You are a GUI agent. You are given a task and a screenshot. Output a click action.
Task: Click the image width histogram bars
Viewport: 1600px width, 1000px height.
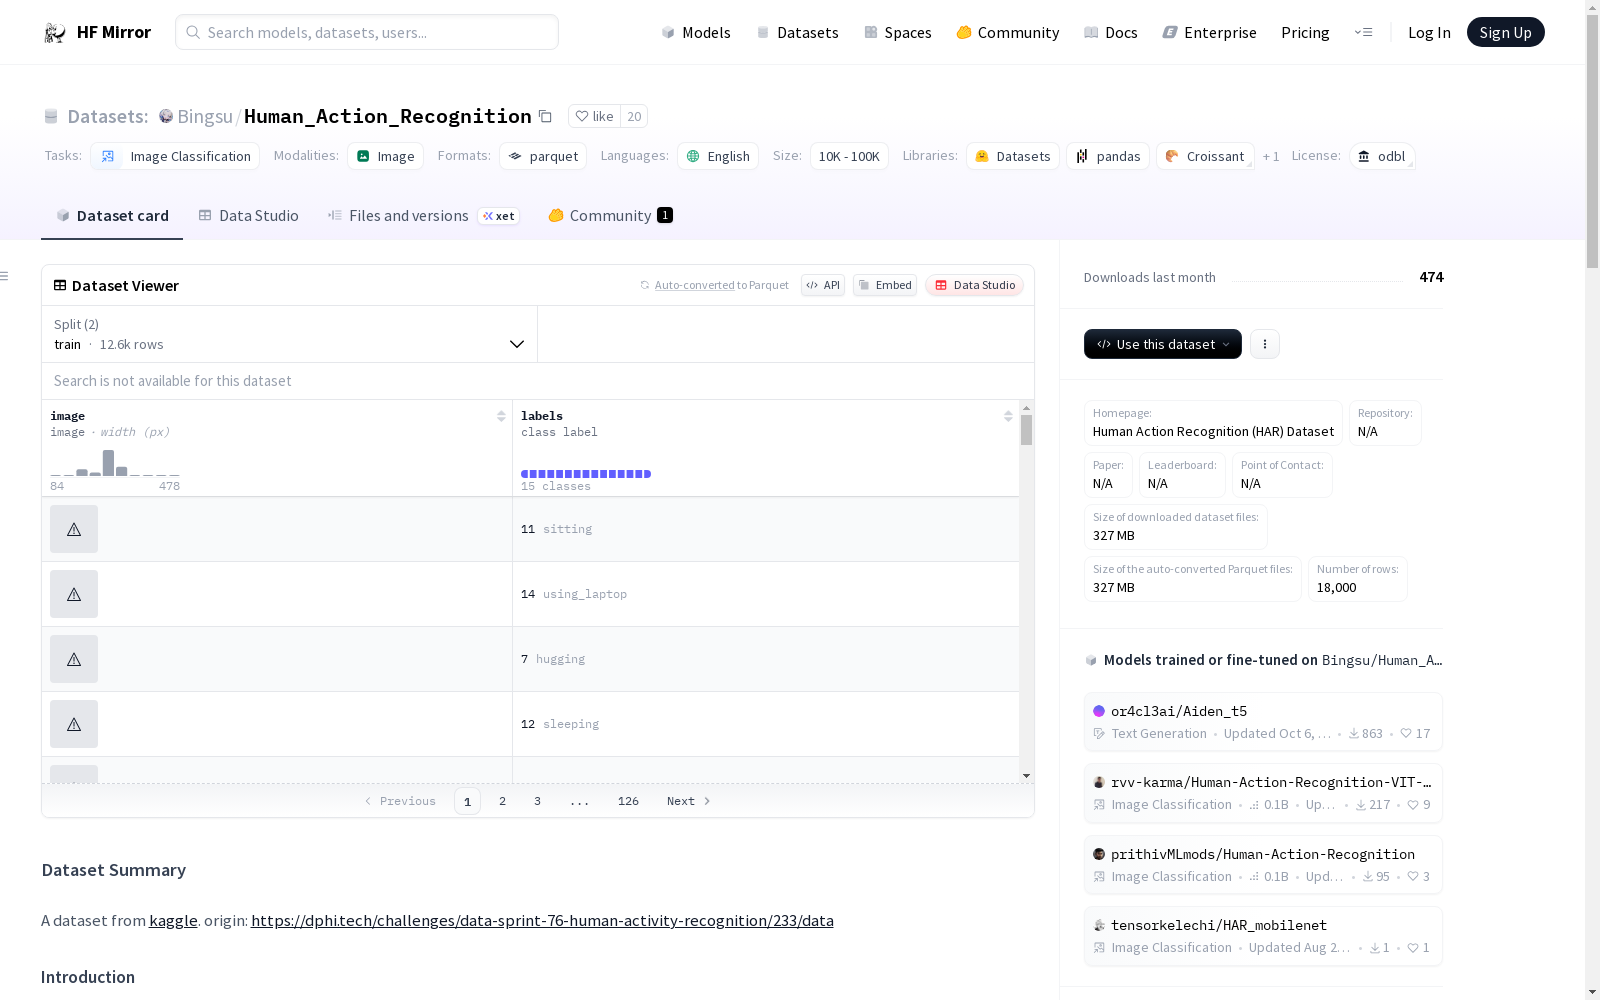115,463
